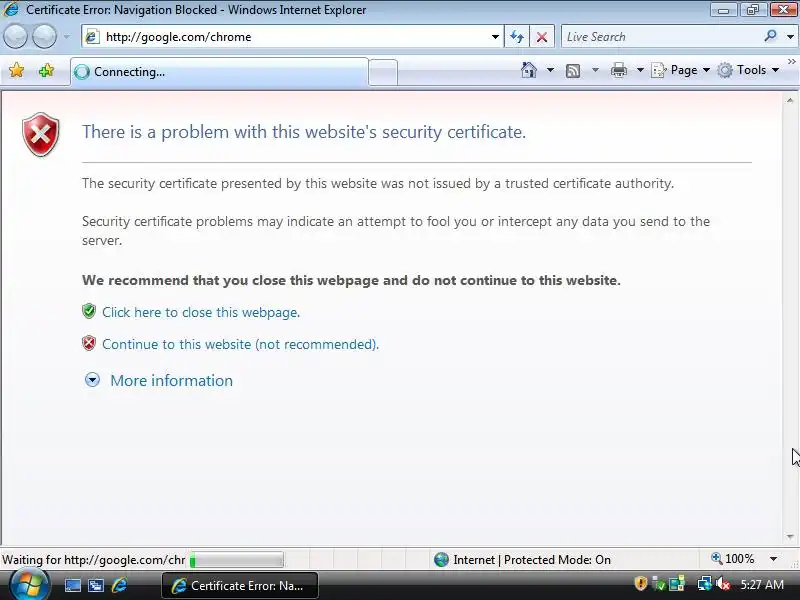Click the Live Search input box
The height and width of the screenshot is (600, 800).
[661, 37]
